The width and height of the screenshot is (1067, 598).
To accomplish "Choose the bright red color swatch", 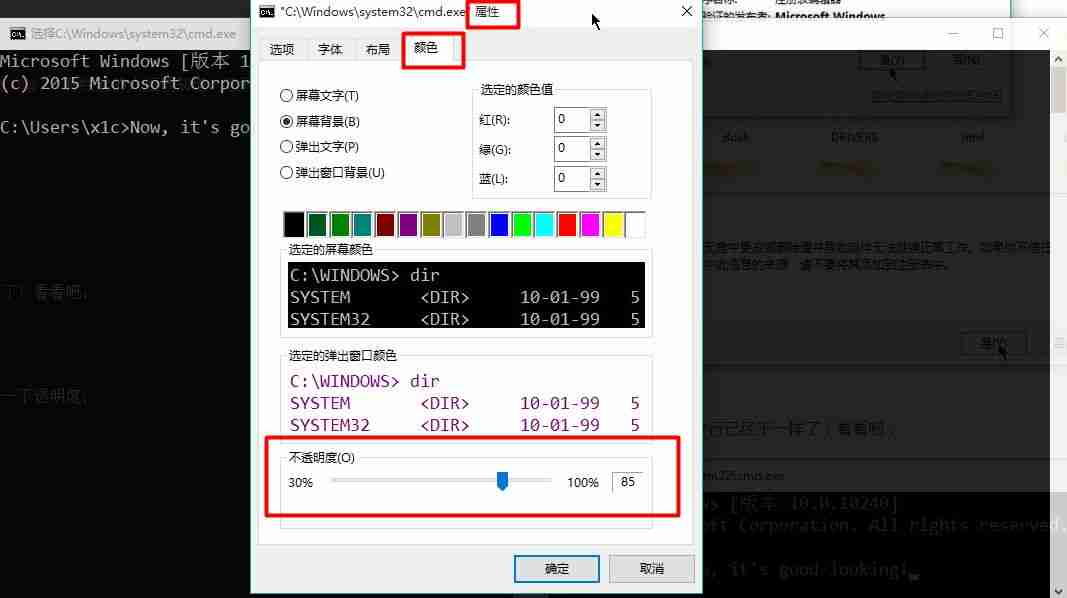I will pyautogui.click(x=569, y=223).
